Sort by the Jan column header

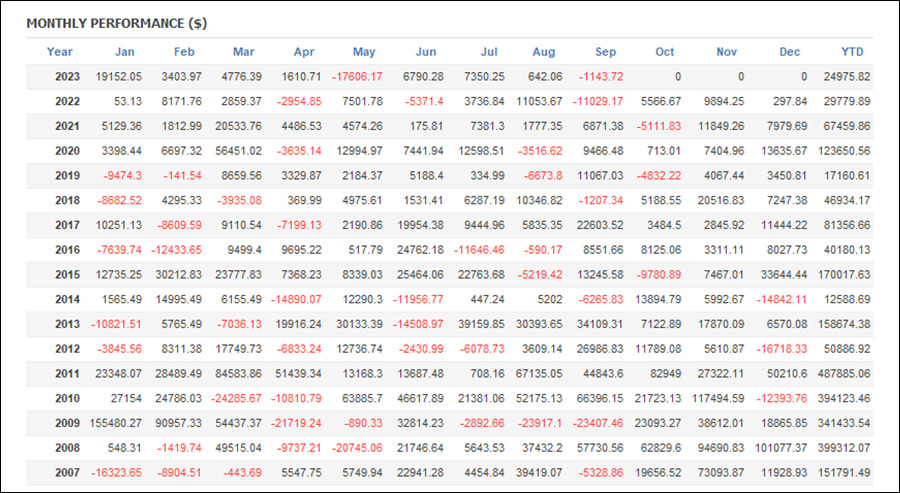coord(125,52)
